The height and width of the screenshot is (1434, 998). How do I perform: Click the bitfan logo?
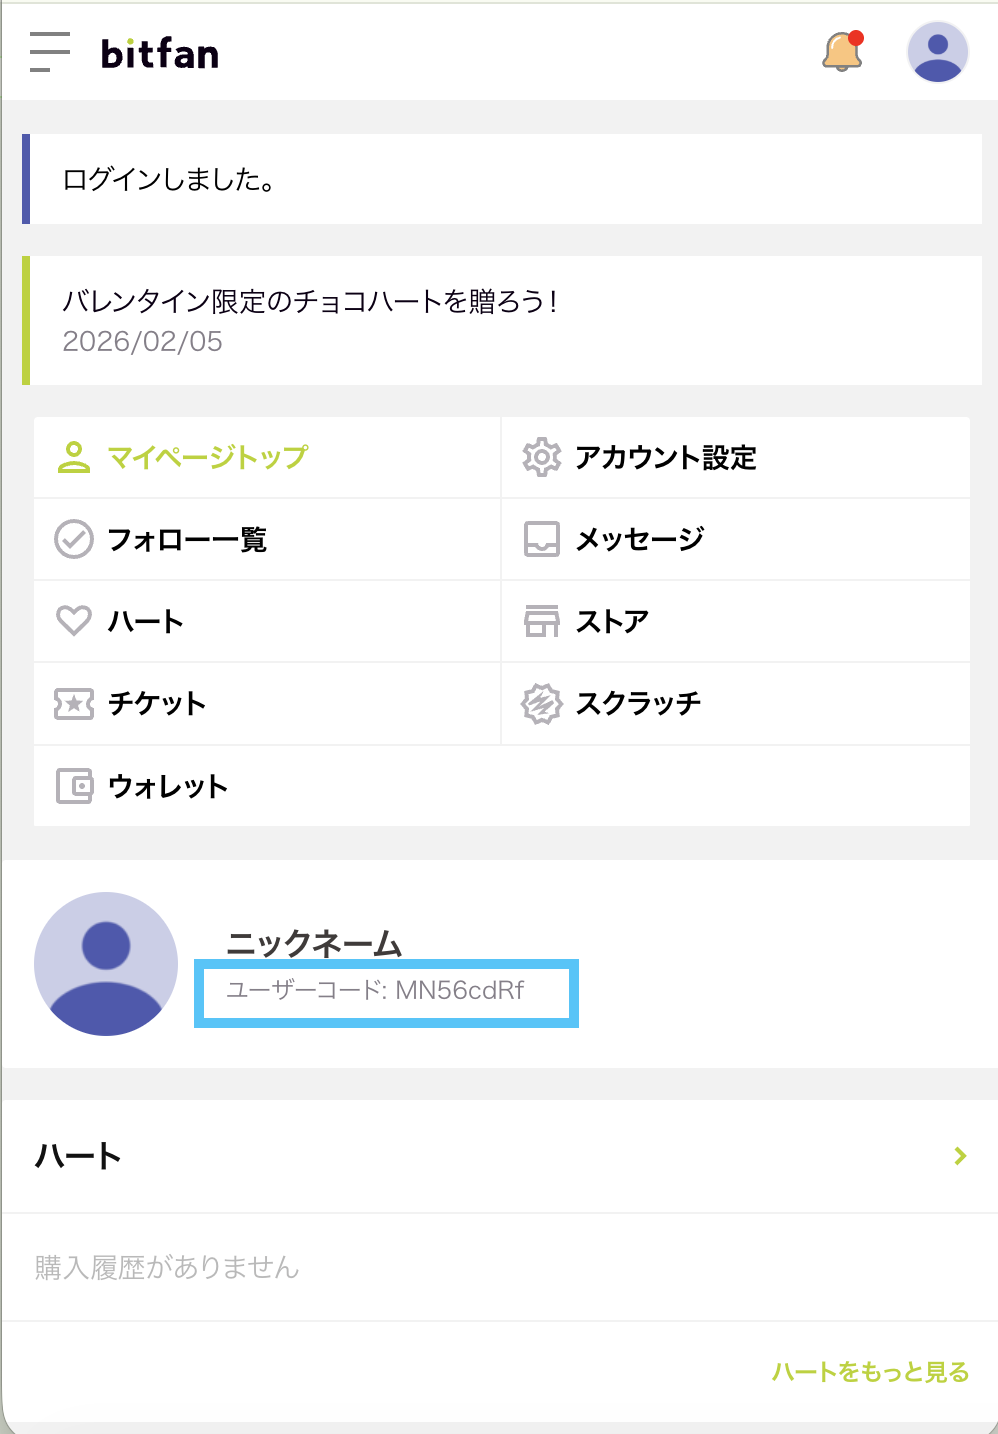pyautogui.click(x=160, y=54)
